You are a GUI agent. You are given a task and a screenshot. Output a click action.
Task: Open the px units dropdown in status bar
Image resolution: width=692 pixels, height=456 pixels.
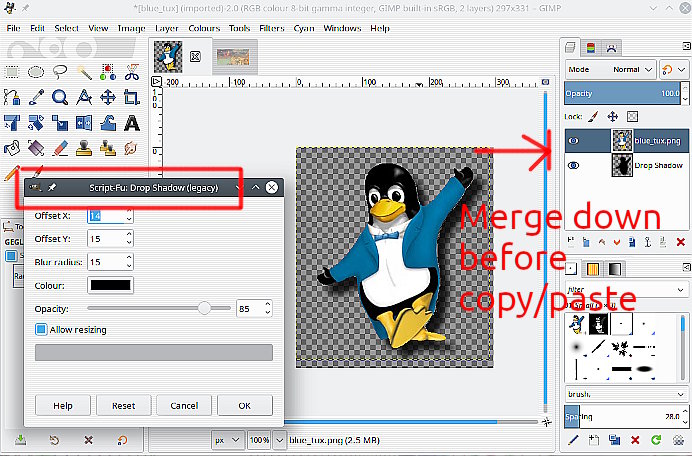[x=227, y=440]
